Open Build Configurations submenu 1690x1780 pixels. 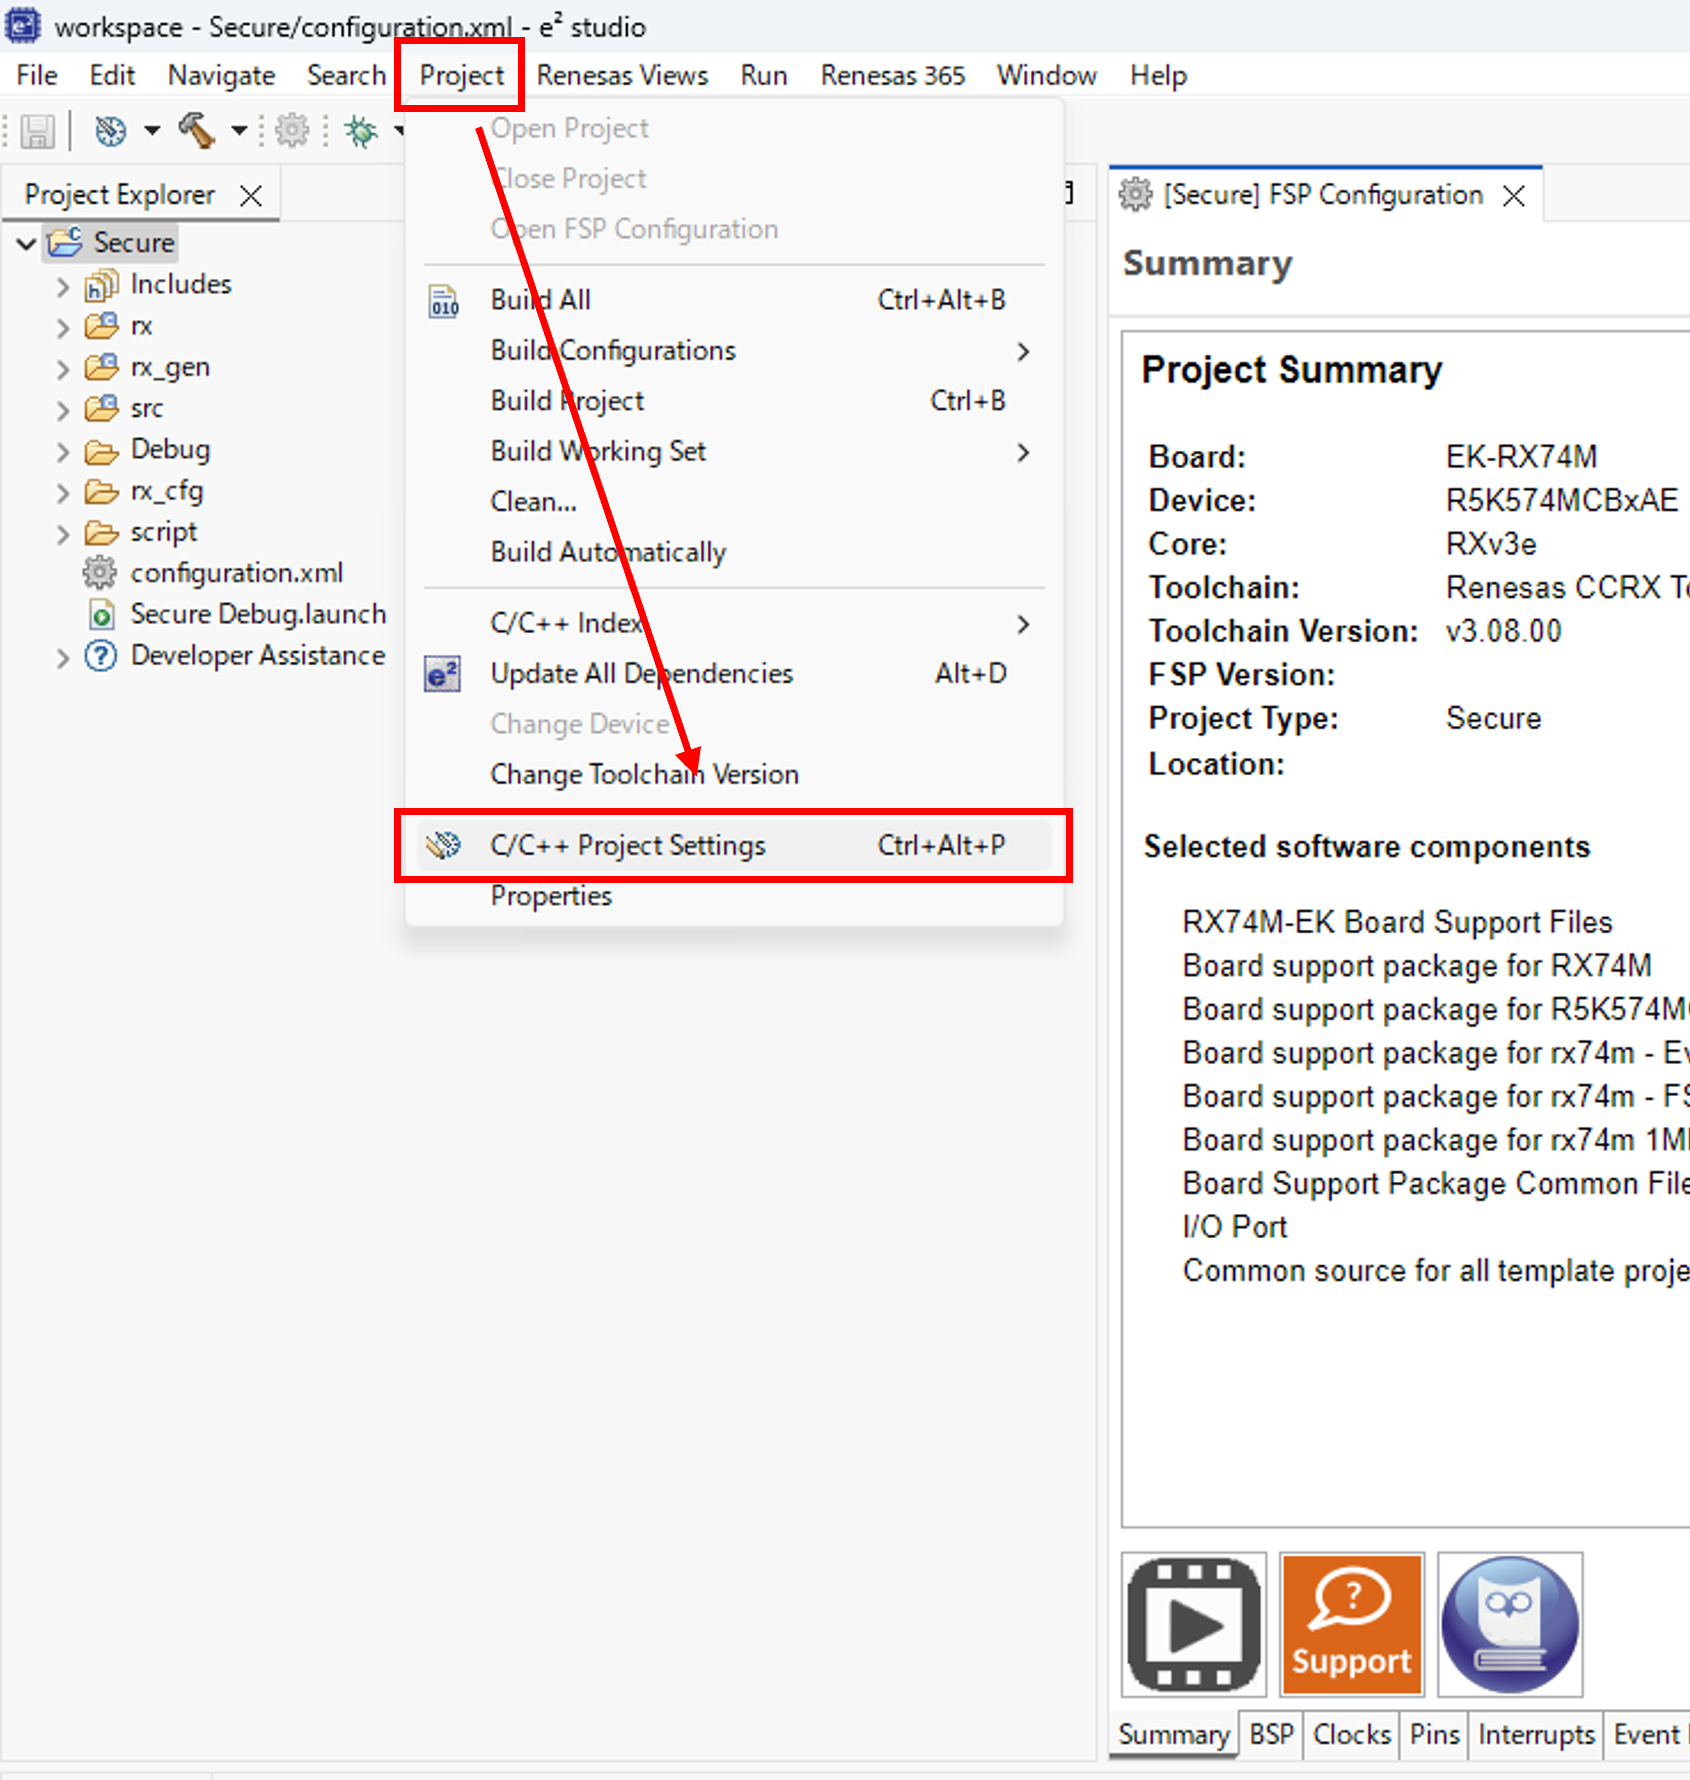(x=735, y=351)
